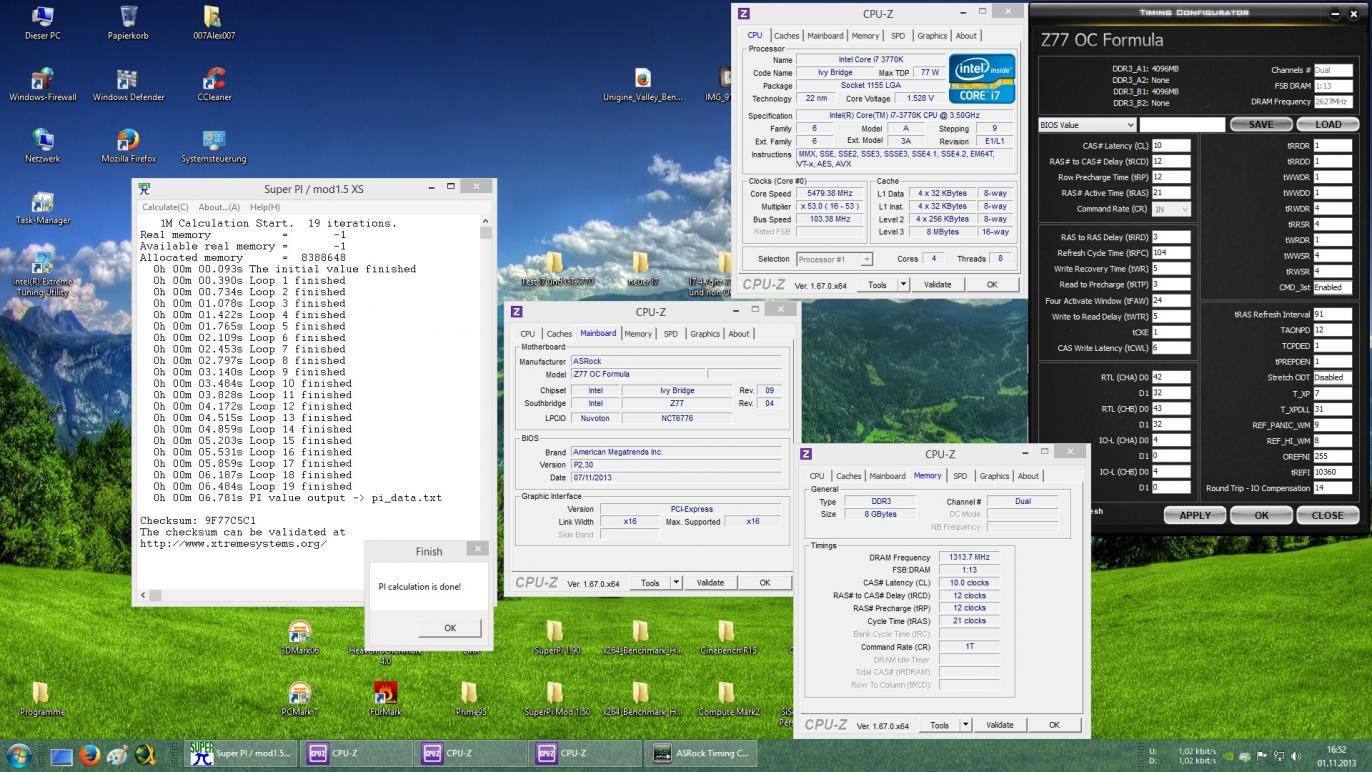Click the Round Trip - IO Compensation field
The image size is (1372, 772).
[x=1332, y=489]
